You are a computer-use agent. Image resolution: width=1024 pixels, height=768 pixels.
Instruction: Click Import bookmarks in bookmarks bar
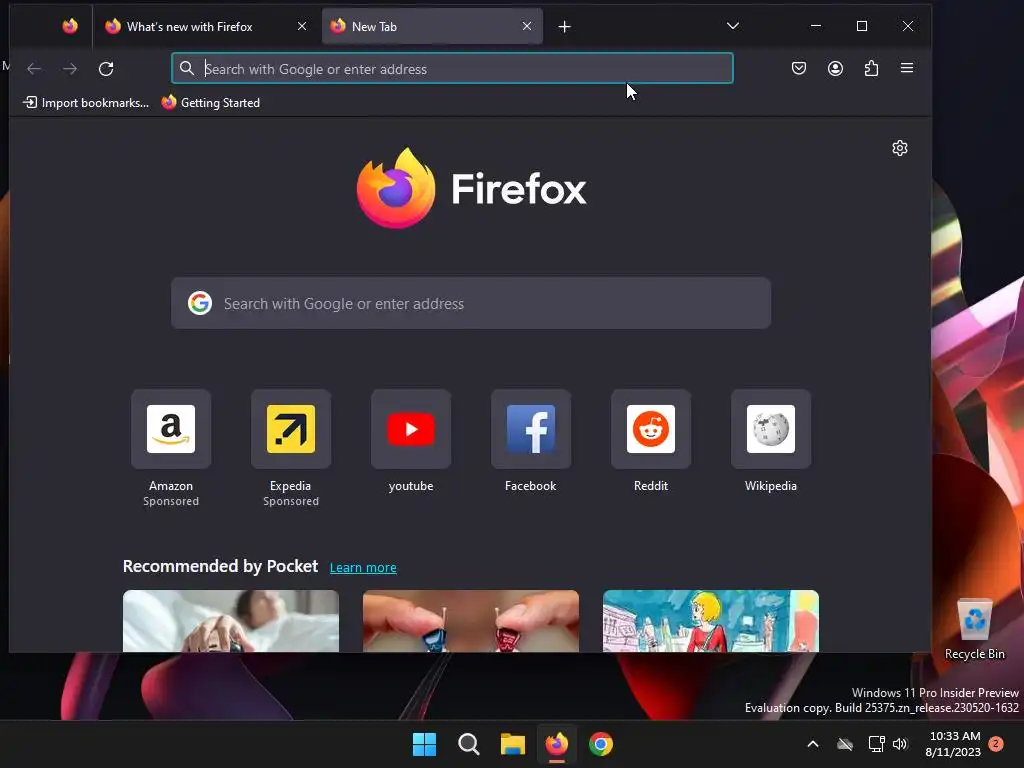(x=86, y=103)
